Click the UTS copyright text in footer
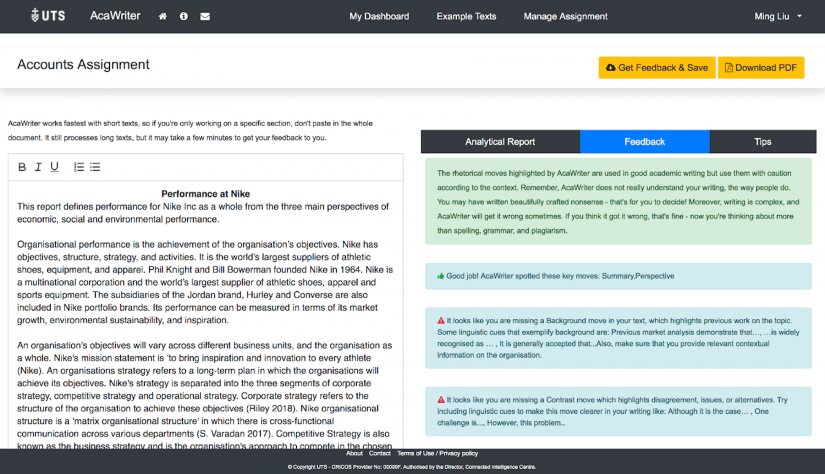This screenshot has width=825, height=474. coord(412,467)
